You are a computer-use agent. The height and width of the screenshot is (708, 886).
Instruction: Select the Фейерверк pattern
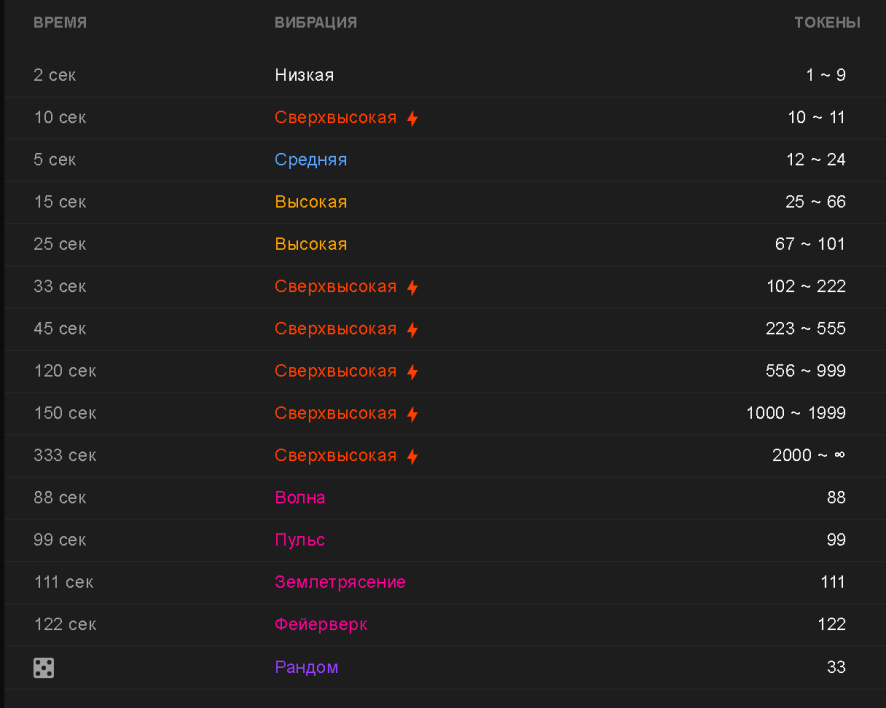(x=321, y=624)
